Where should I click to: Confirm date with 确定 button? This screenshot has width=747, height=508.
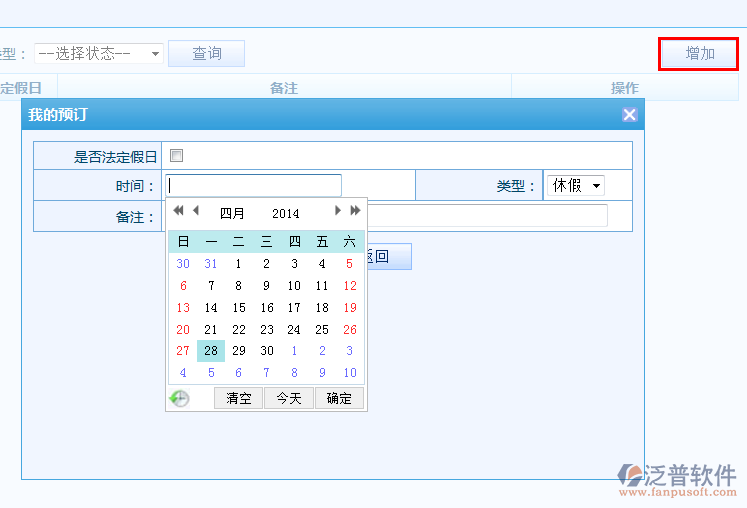tap(339, 398)
